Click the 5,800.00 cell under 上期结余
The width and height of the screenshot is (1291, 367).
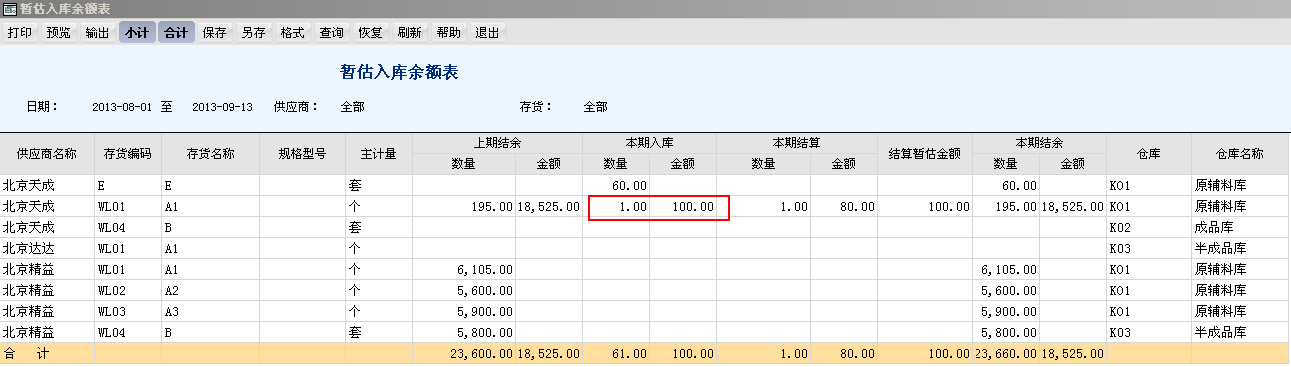[x=464, y=333]
